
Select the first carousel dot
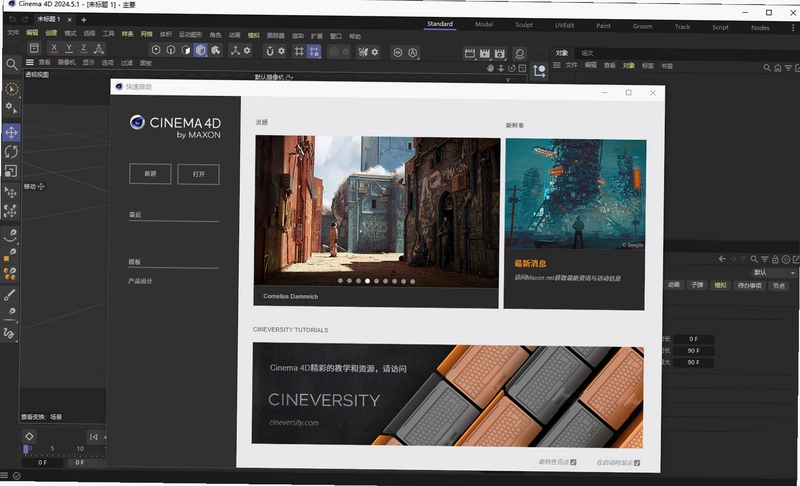[x=340, y=281]
